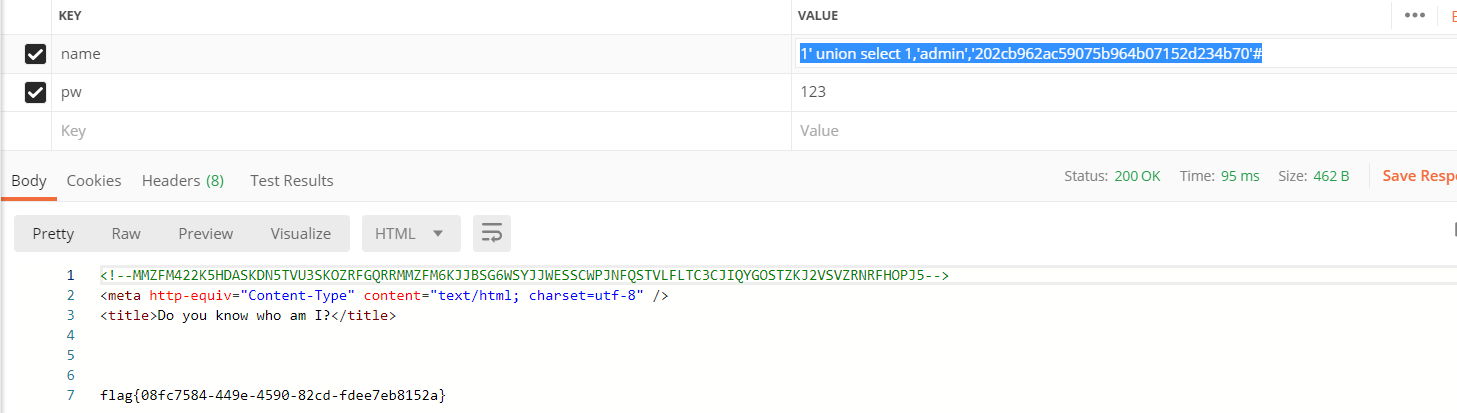The width and height of the screenshot is (1457, 413).
Task: Open the Test Results tab
Action: [x=292, y=180]
